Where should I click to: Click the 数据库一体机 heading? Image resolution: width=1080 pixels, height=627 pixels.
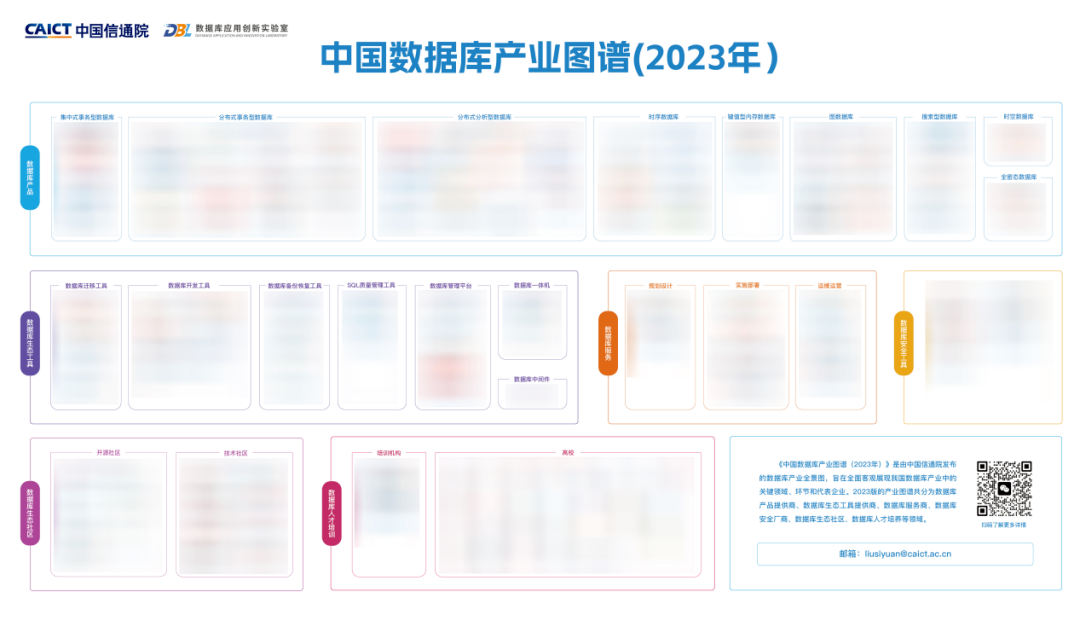[x=532, y=285]
